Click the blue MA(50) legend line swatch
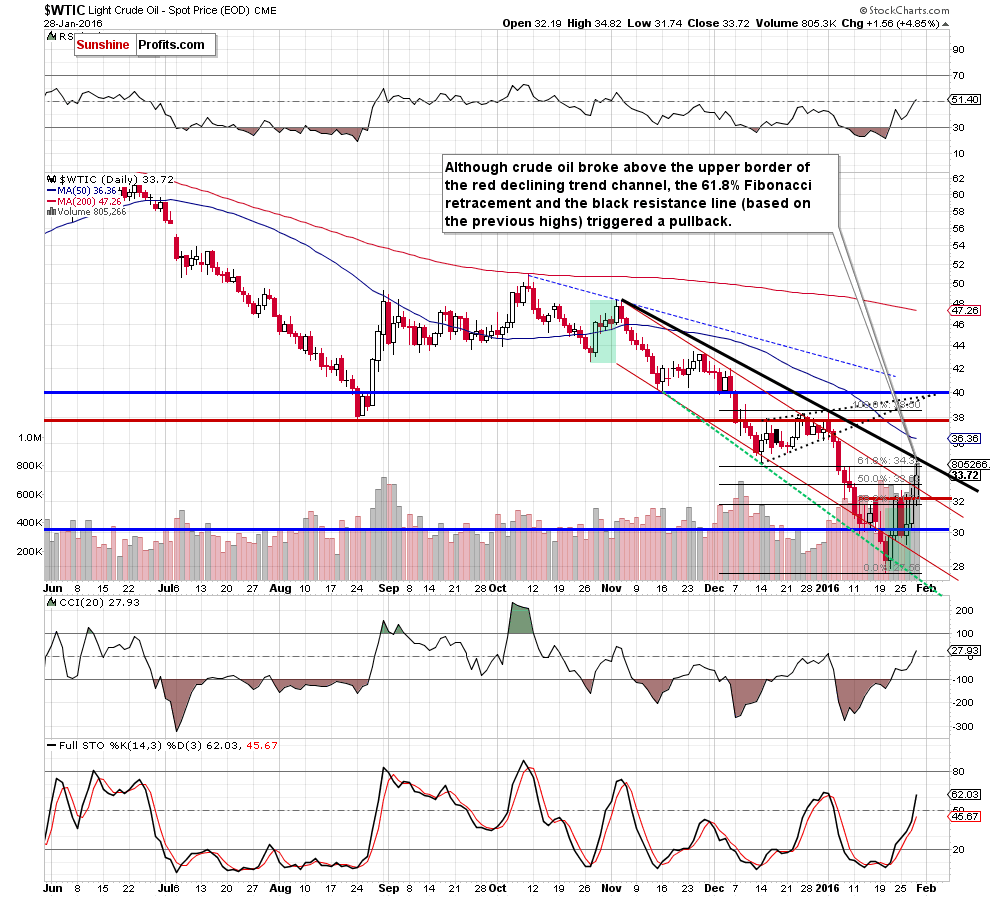 [x=52, y=191]
